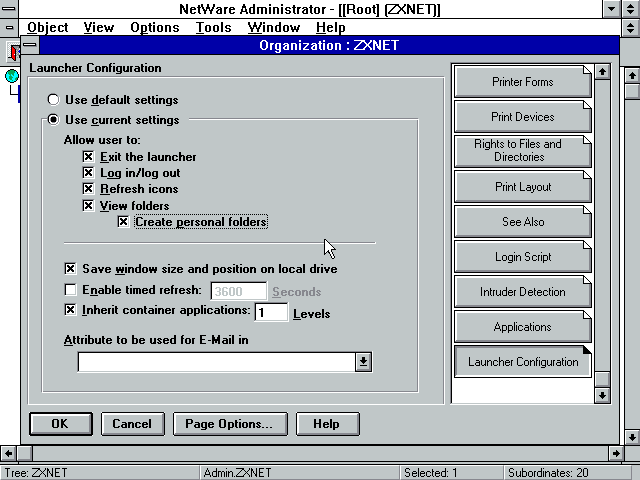Click Attribute to be used for E-Mail label

click(x=156, y=340)
